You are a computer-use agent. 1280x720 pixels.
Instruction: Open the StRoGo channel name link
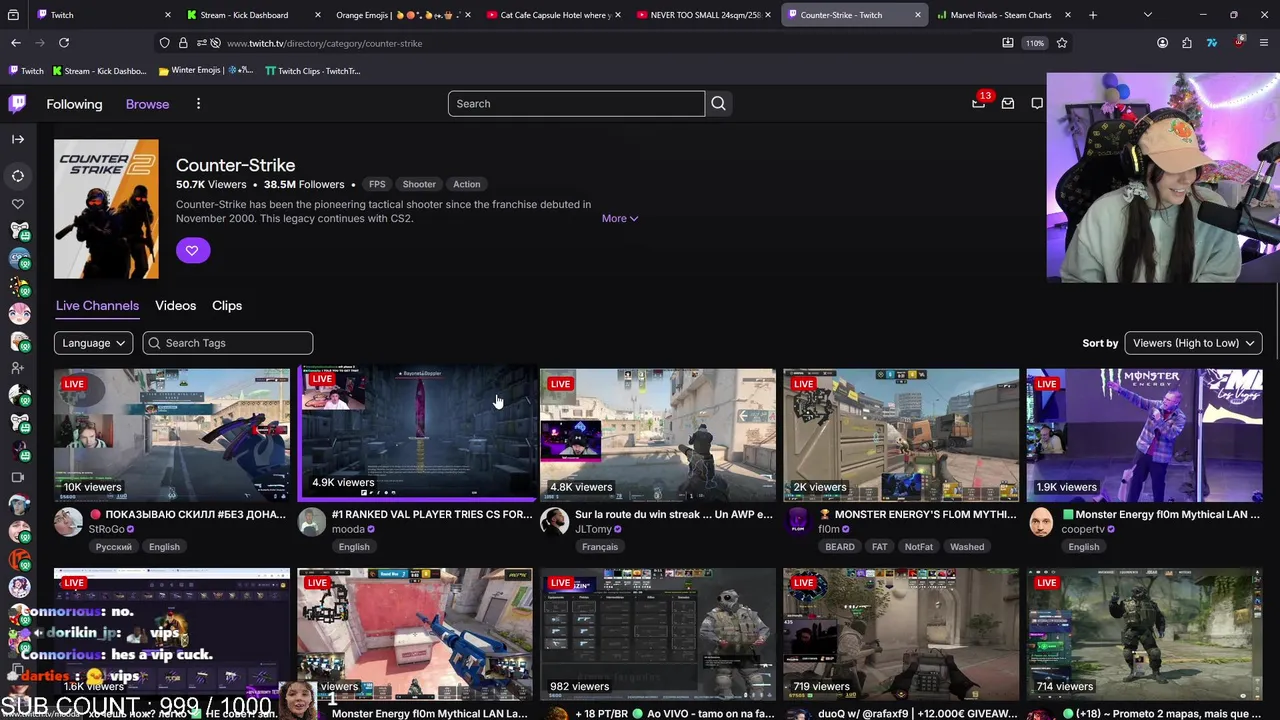tap(107, 530)
